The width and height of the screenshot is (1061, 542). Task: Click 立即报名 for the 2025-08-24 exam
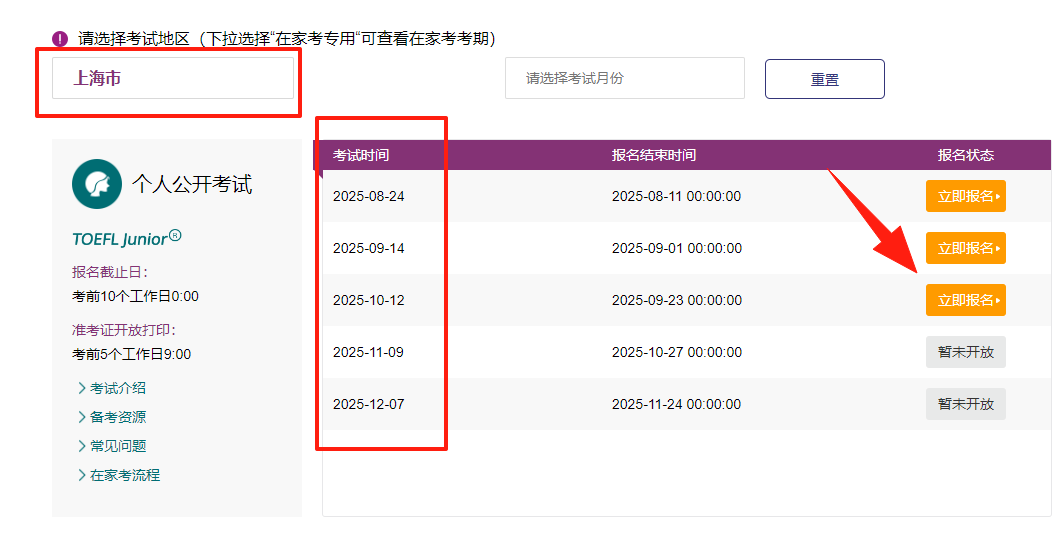pos(966,196)
